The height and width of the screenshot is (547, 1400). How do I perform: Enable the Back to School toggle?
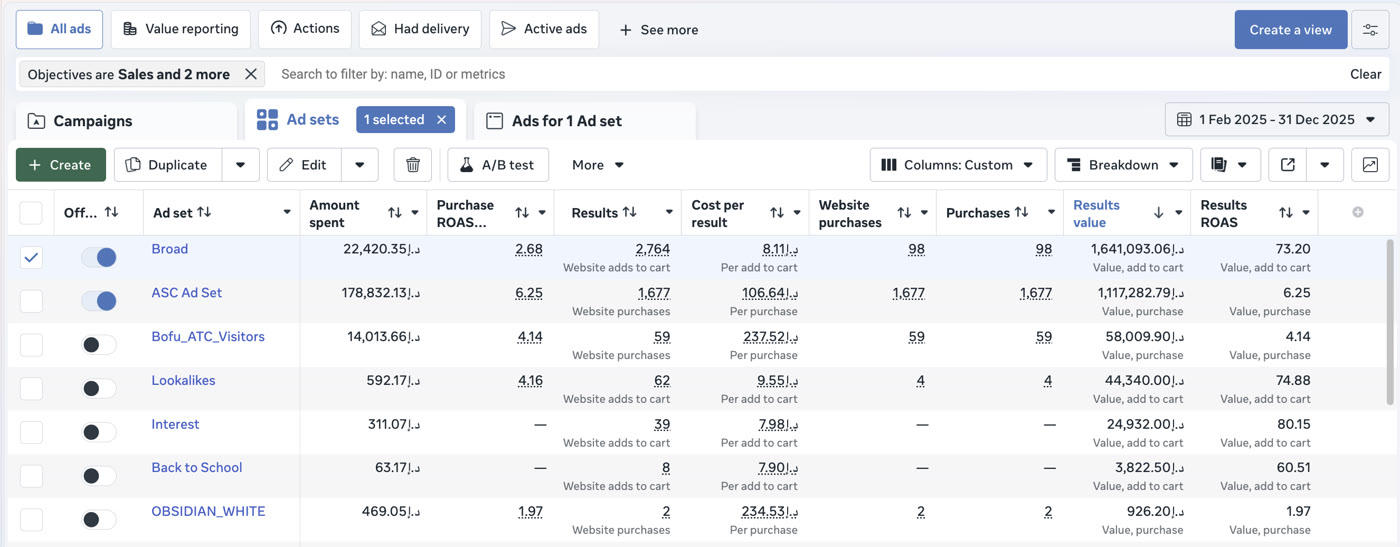(99, 476)
